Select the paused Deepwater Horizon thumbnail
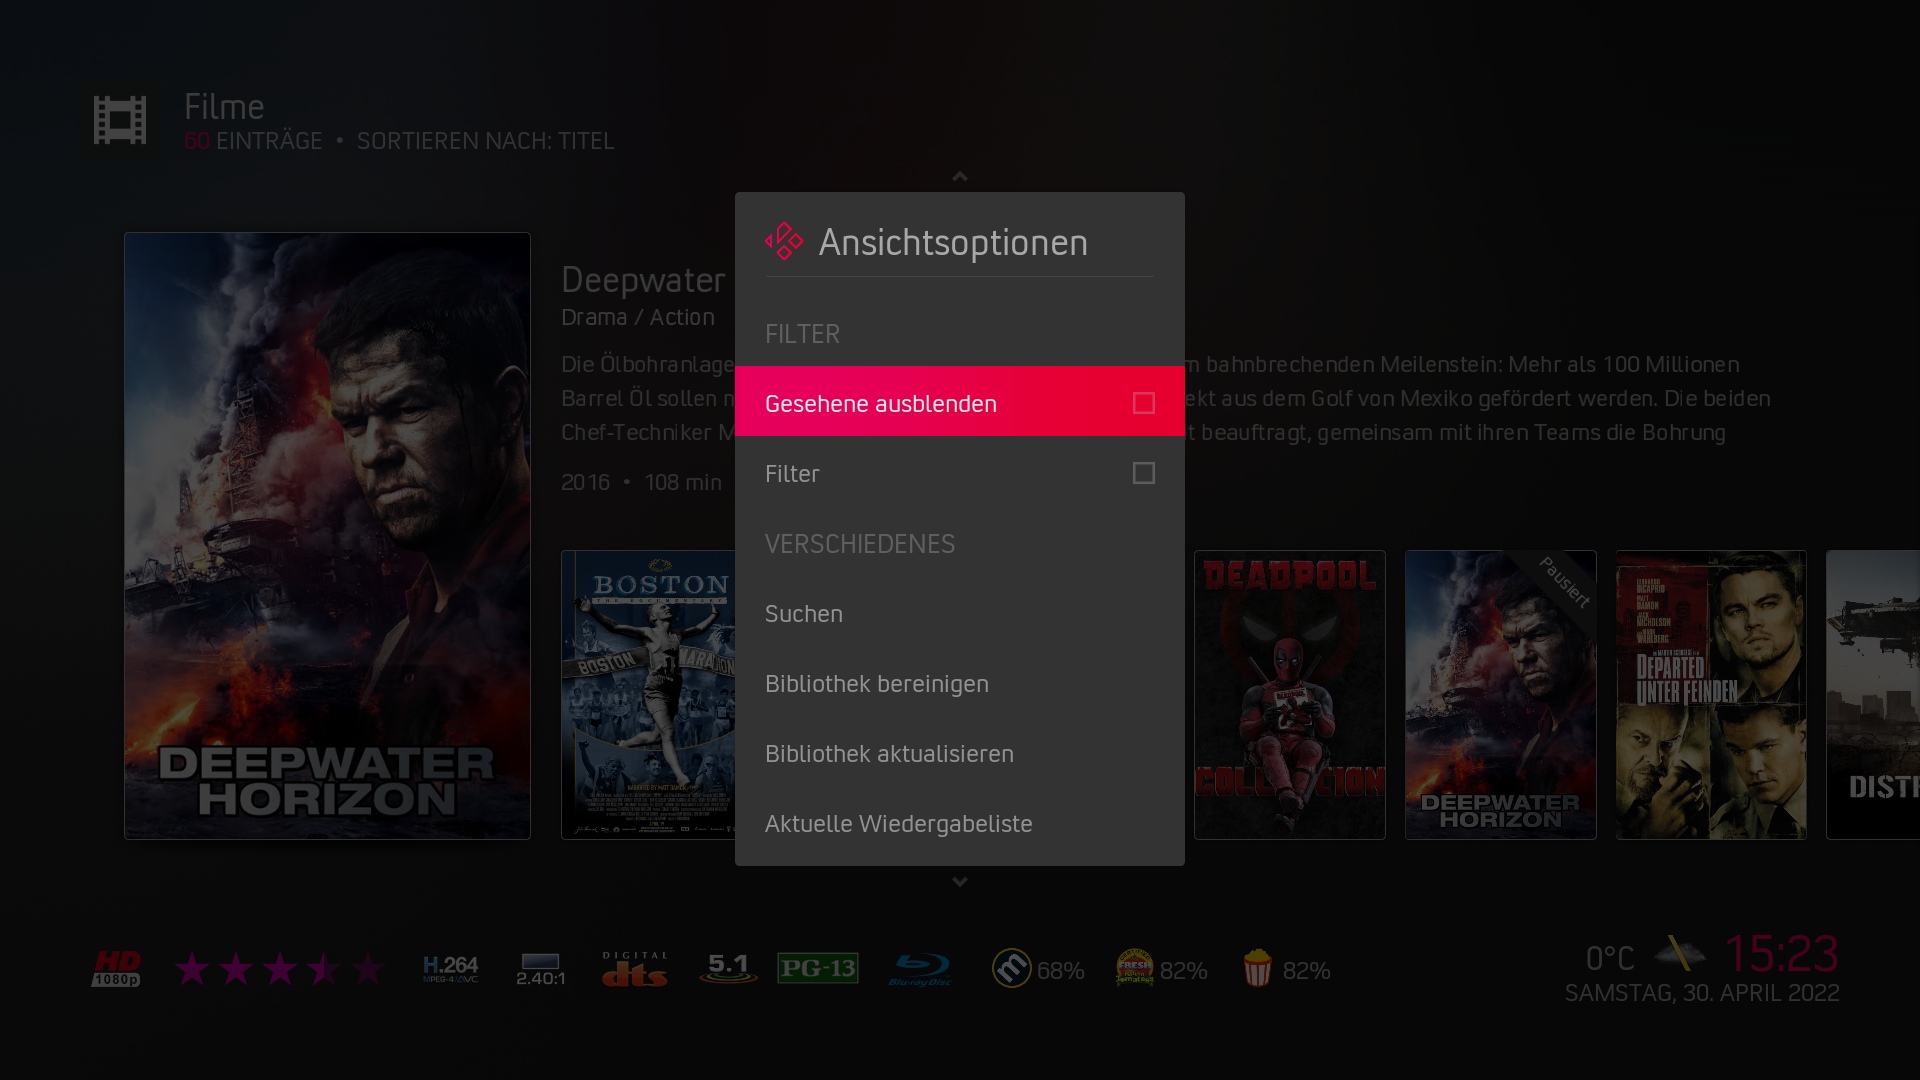 tap(1501, 694)
